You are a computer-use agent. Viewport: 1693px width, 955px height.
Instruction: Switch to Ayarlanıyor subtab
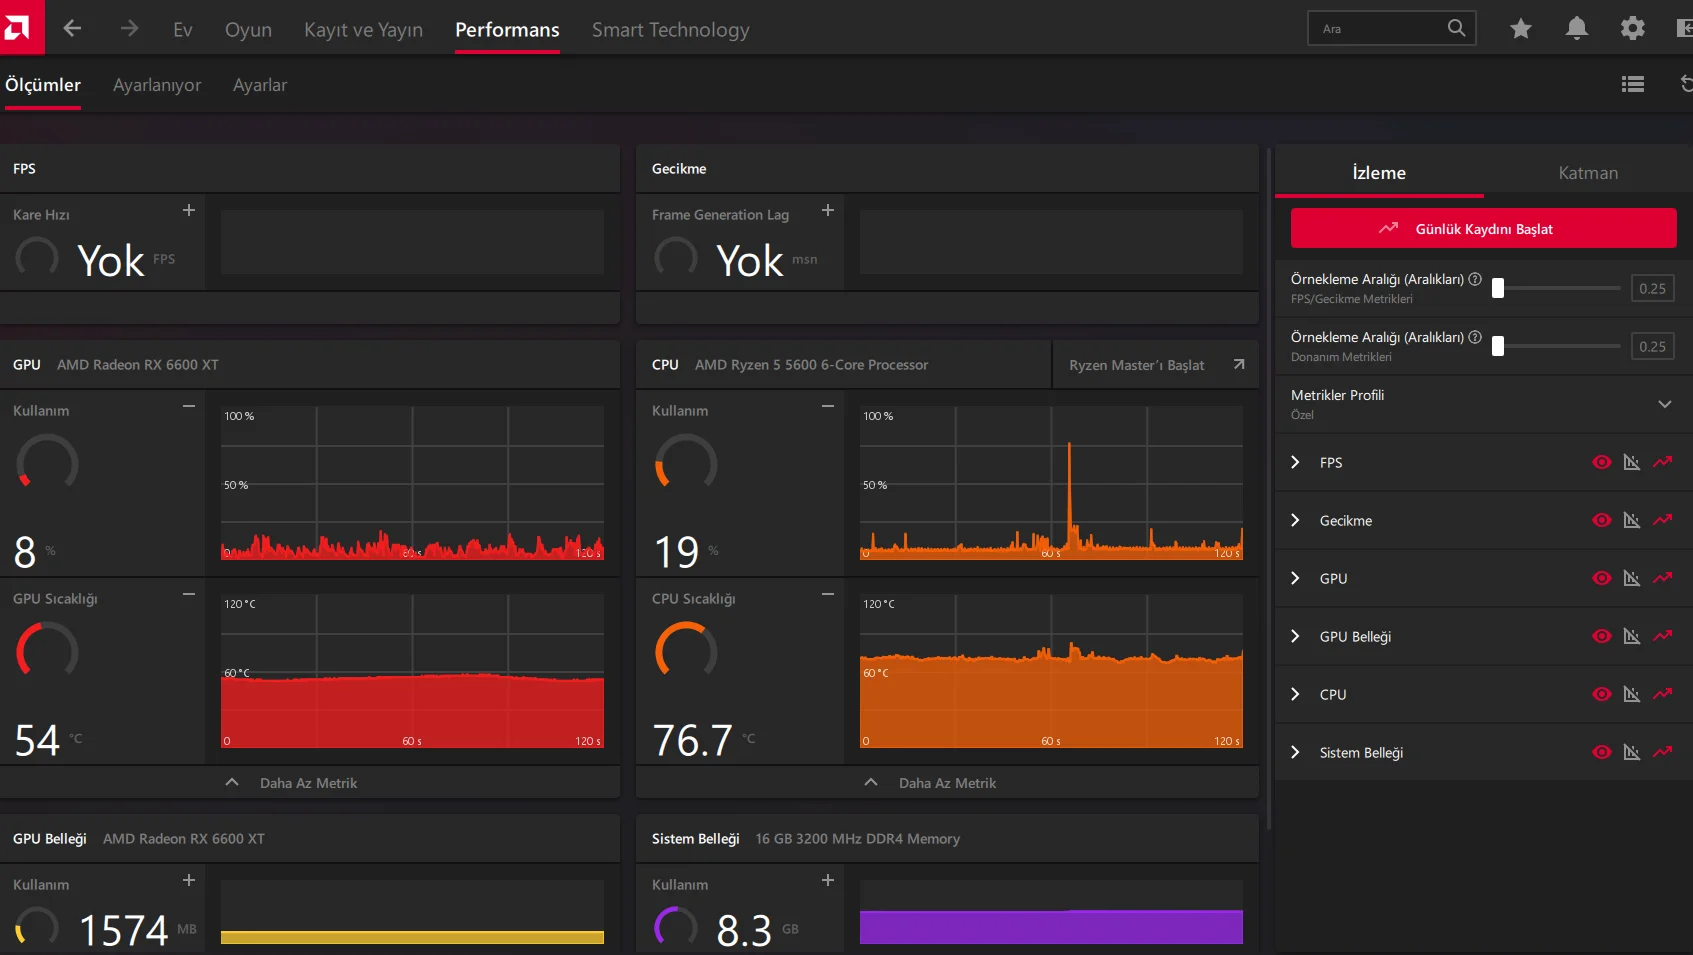[157, 85]
